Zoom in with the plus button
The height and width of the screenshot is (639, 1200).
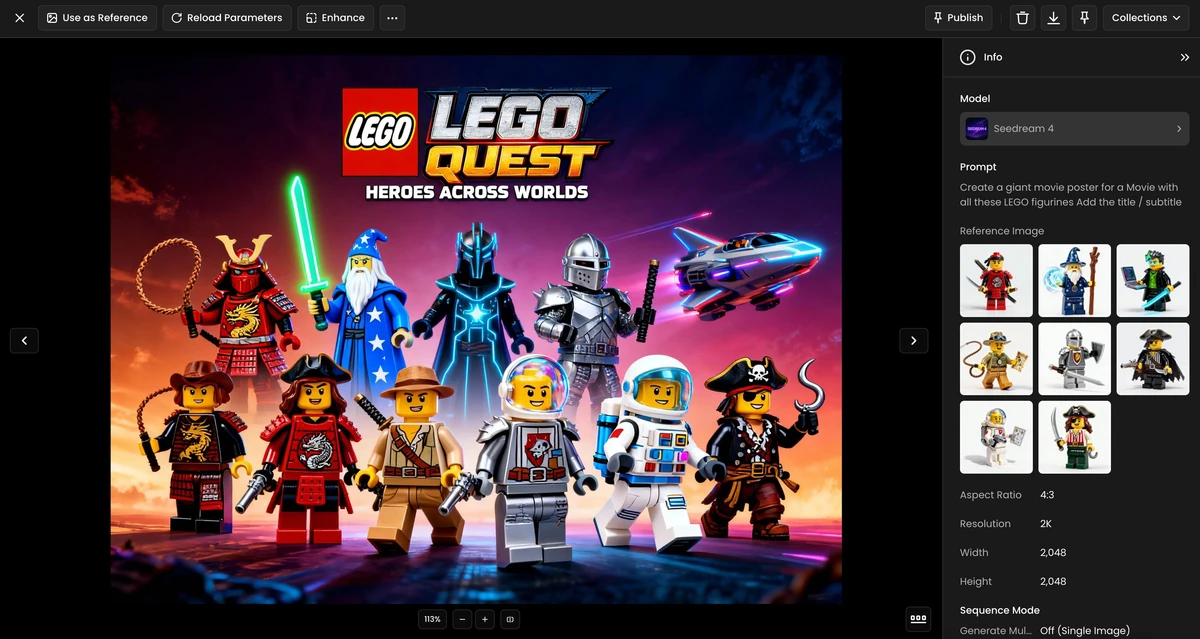click(485, 620)
